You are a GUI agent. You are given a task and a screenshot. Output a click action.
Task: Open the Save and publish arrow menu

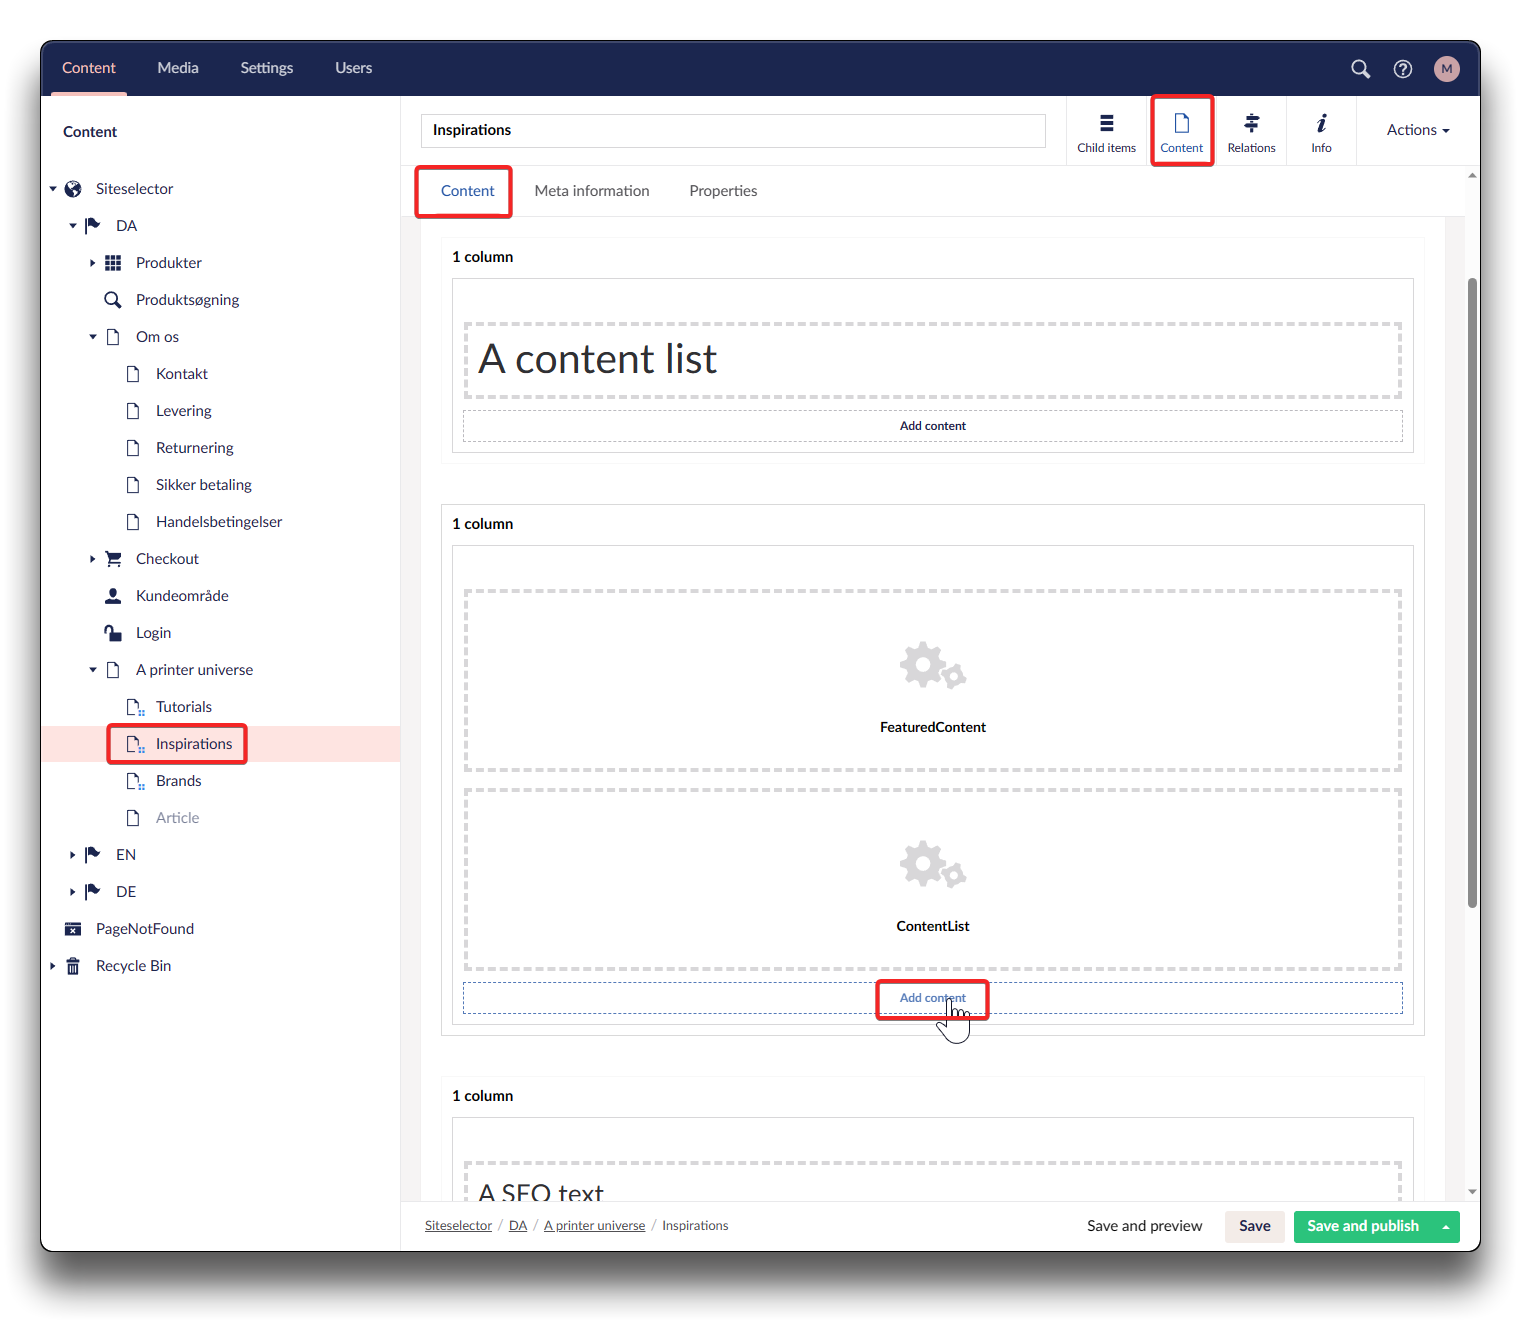1446,1227
